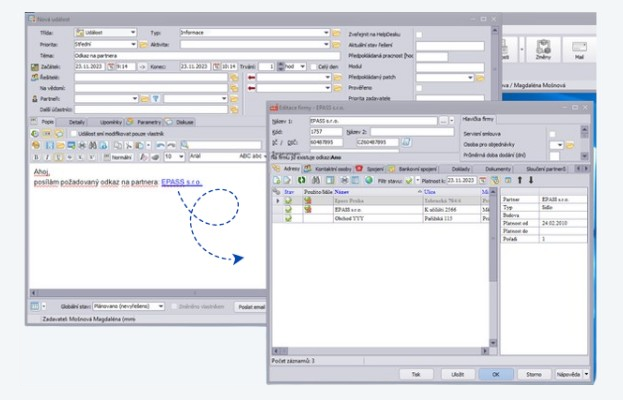The image size is (623, 400).
Task: Click the Bold formatting icon in the editor
Action: click(x=34, y=156)
